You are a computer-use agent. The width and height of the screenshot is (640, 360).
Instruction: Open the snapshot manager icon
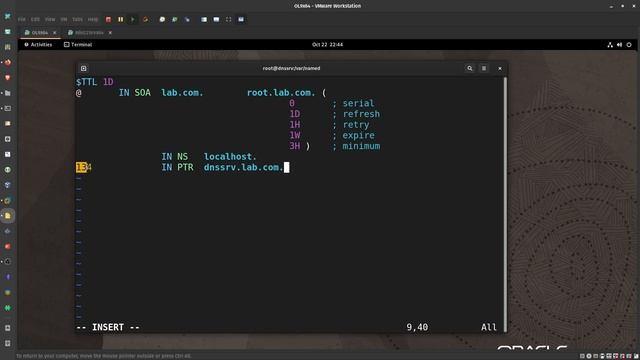[187, 19]
